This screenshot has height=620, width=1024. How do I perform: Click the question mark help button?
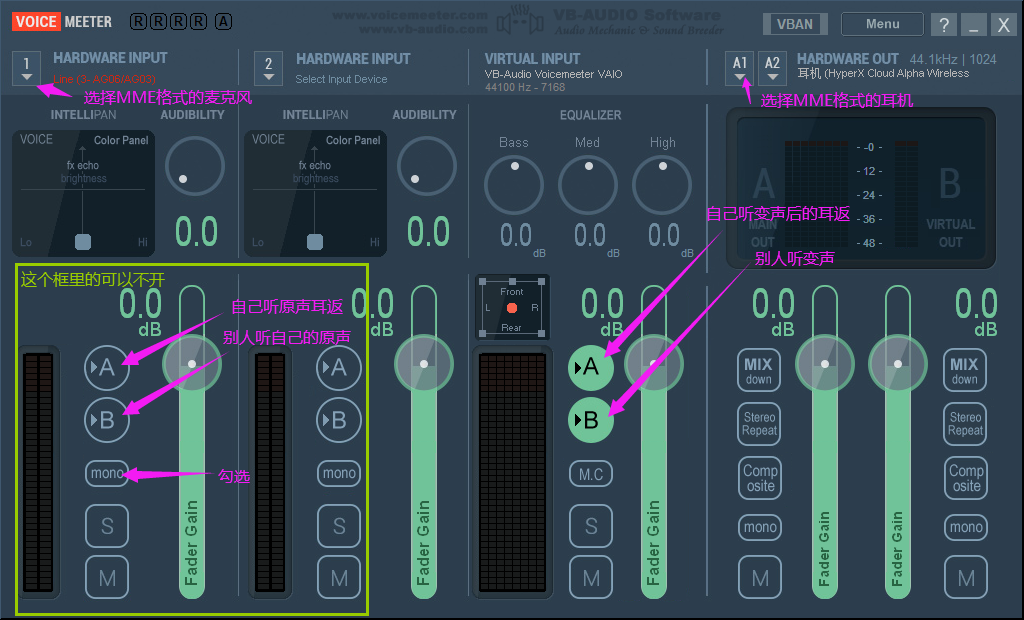[944, 25]
